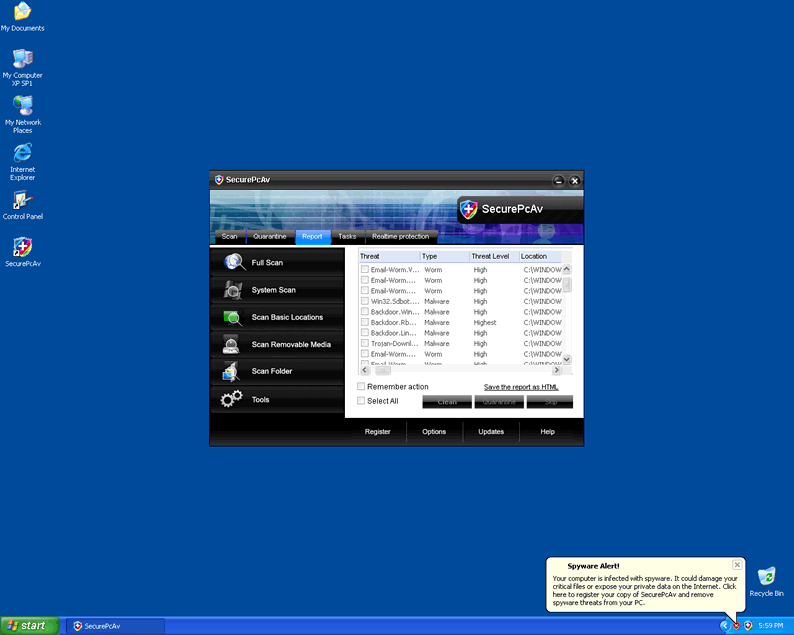Select the Control Panel desktop icon
Image resolution: width=794 pixels, height=635 pixels.
click(22, 200)
